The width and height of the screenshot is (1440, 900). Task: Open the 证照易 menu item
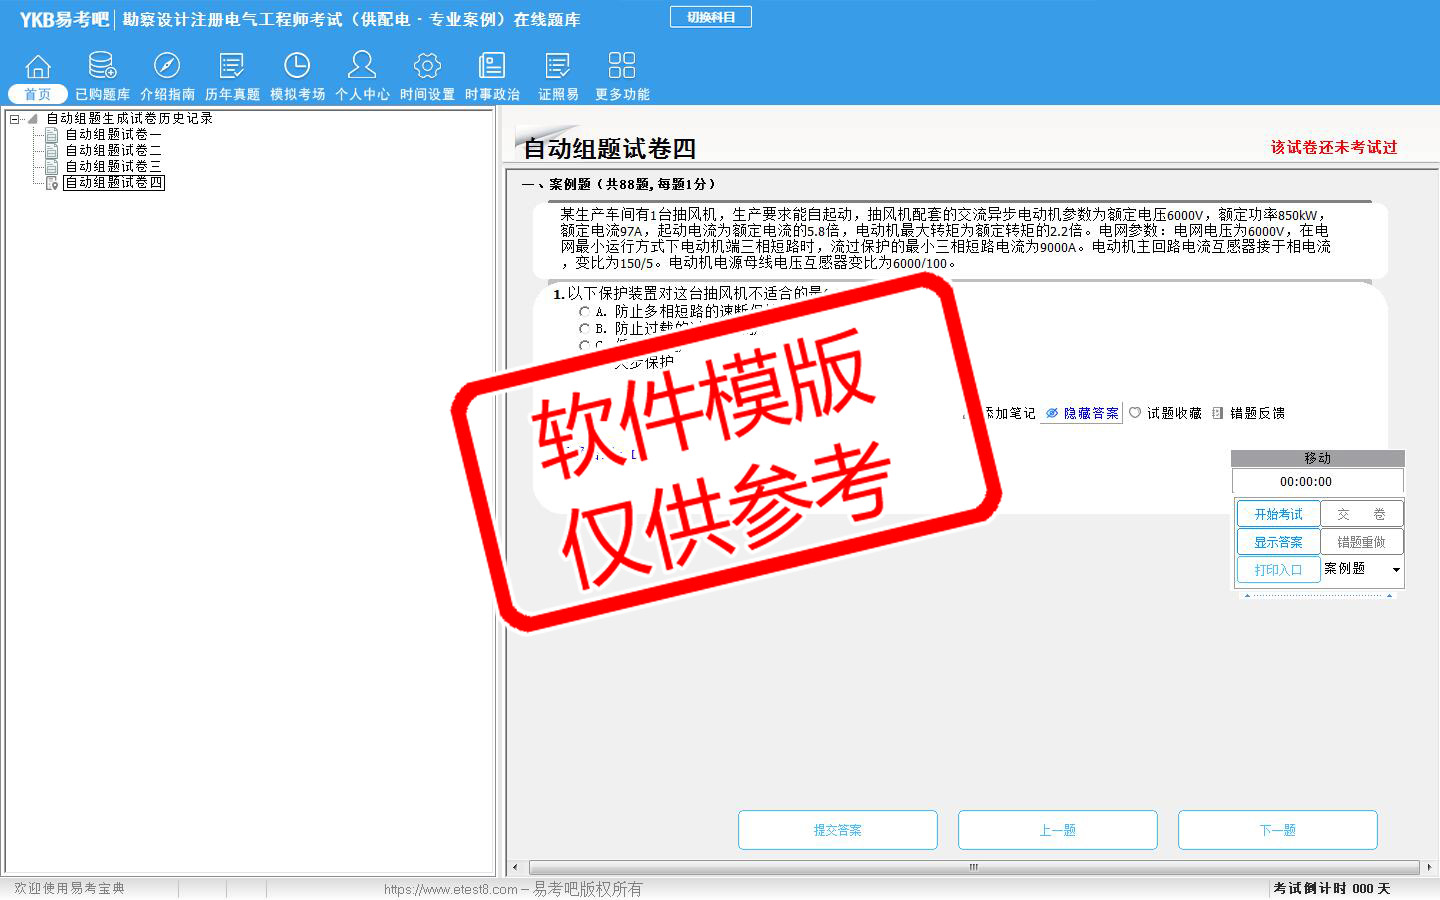(558, 78)
